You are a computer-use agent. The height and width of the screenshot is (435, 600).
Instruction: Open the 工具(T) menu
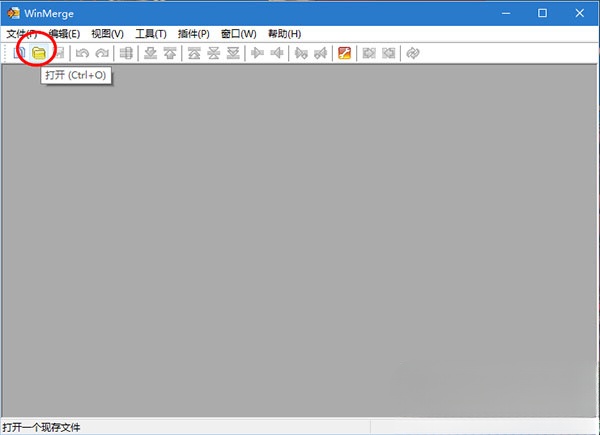(150, 33)
